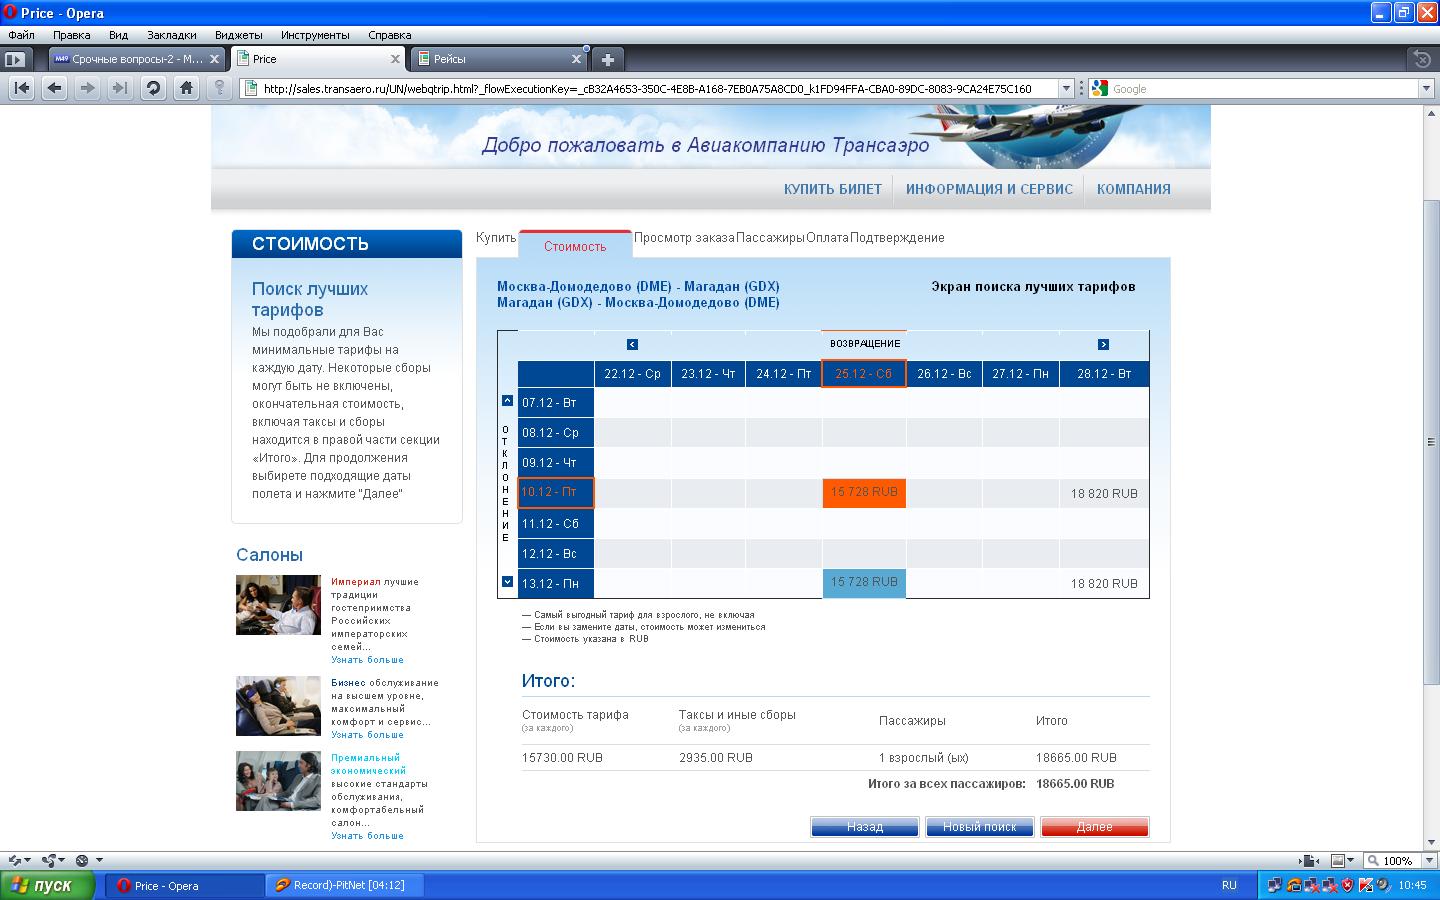Select 15 728 RUB fare for 13.12
This screenshot has width=1440, height=900.
pyautogui.click(x=864, y=583)
